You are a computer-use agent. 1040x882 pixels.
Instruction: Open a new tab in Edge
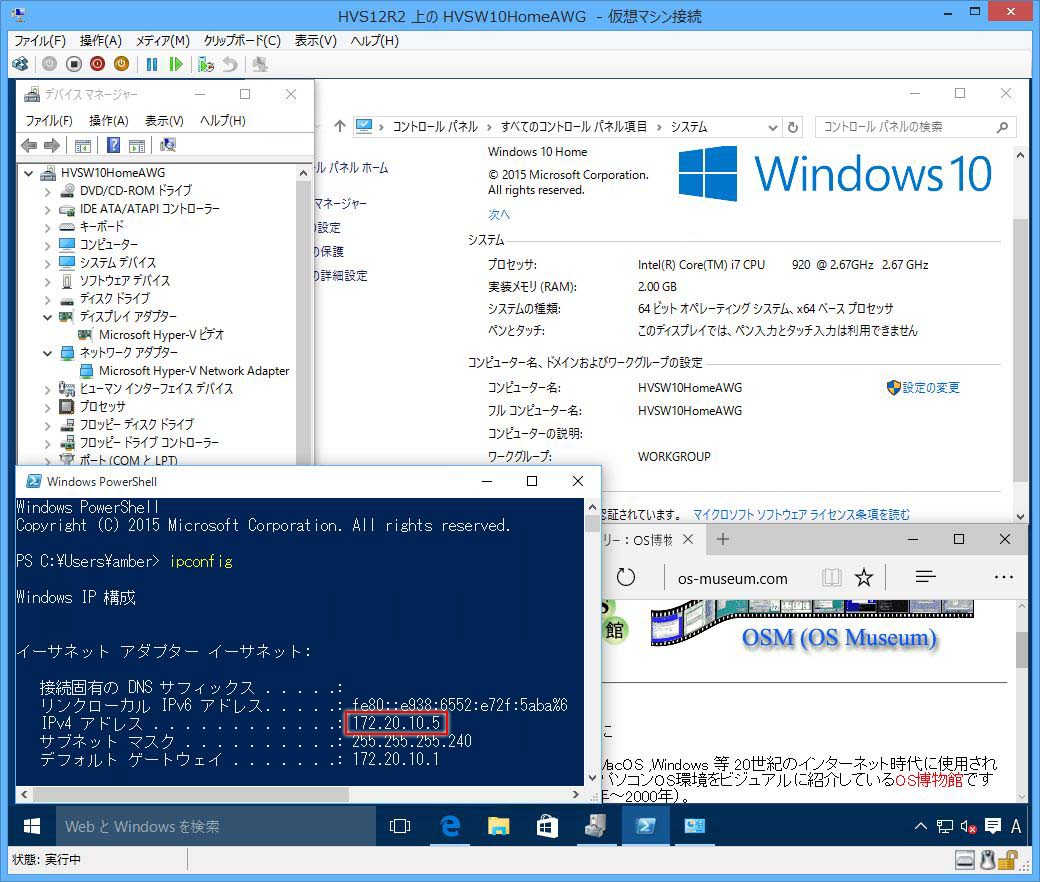pos(723,539)
